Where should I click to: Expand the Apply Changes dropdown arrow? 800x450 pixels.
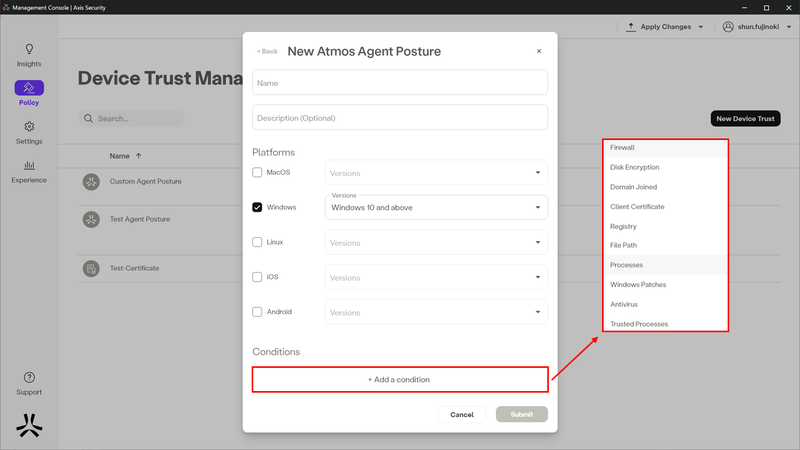tap(701, 27)
